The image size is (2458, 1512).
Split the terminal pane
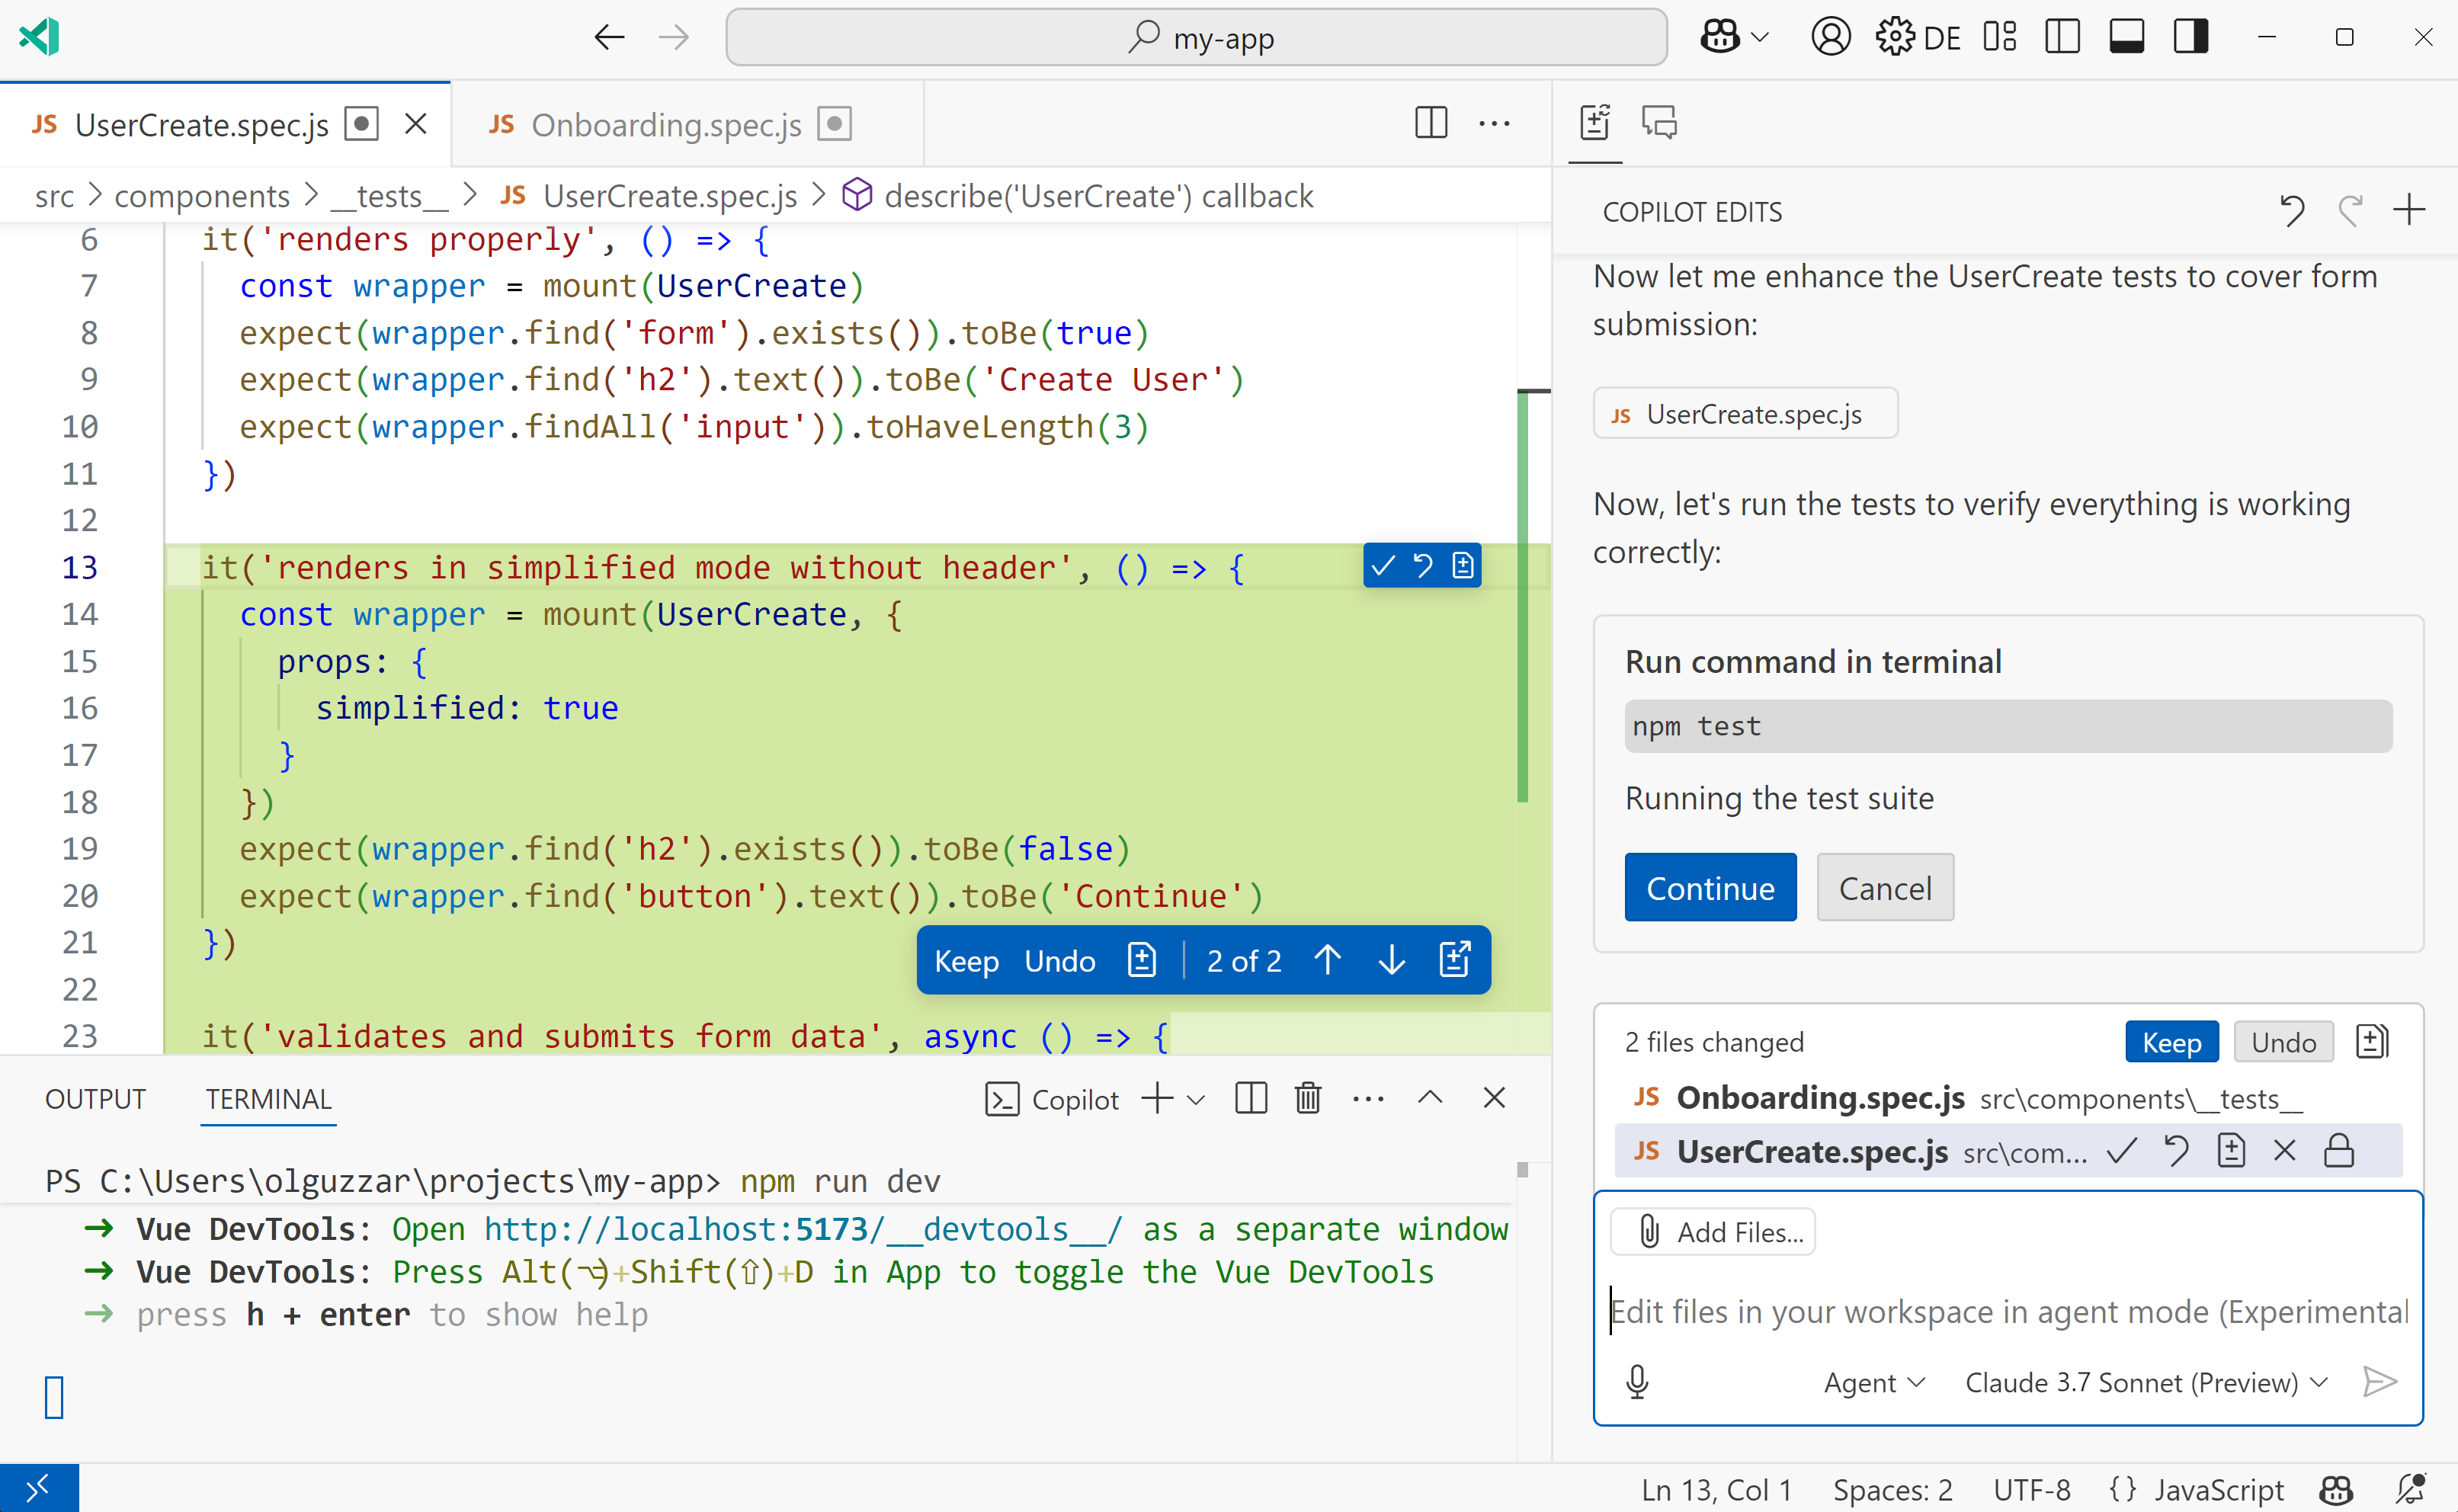point(1249,1097)
